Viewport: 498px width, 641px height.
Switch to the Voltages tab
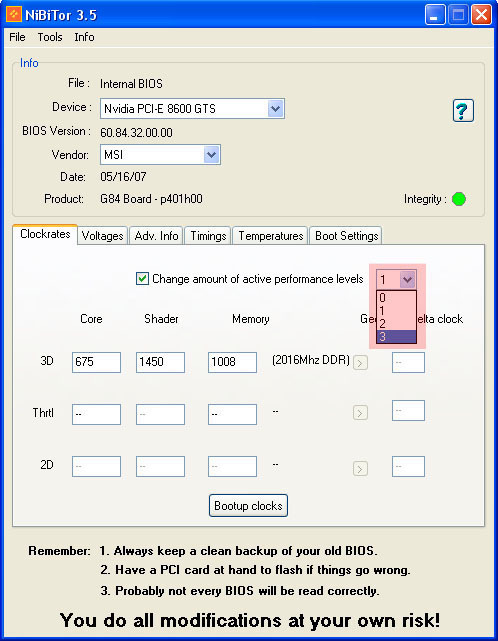pos(102,236)
